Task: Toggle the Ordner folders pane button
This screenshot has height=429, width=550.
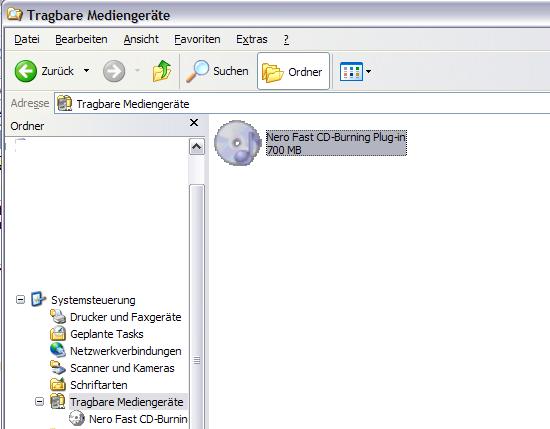Action: (x=293, y=71)
